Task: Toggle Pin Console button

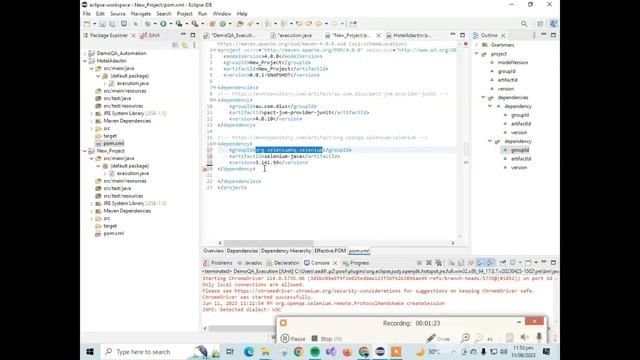Action: [503, 262]
